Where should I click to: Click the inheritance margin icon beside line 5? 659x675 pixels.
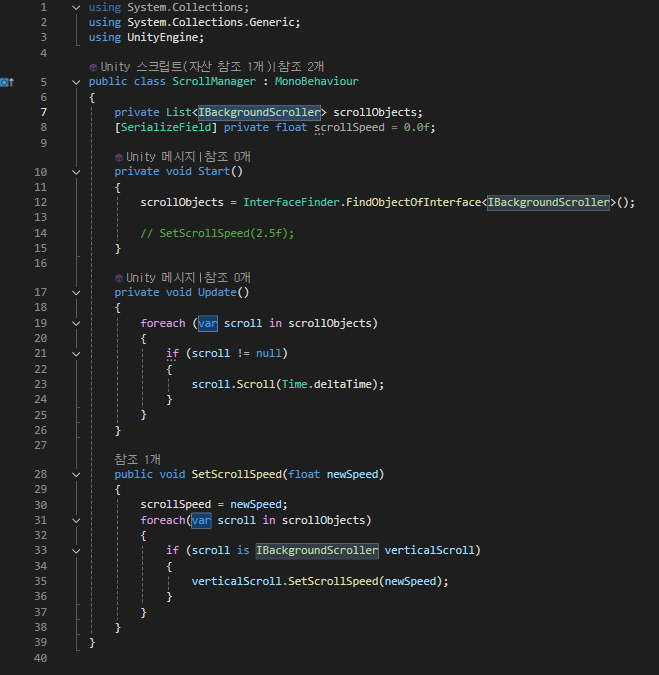[x=7, y=82]
